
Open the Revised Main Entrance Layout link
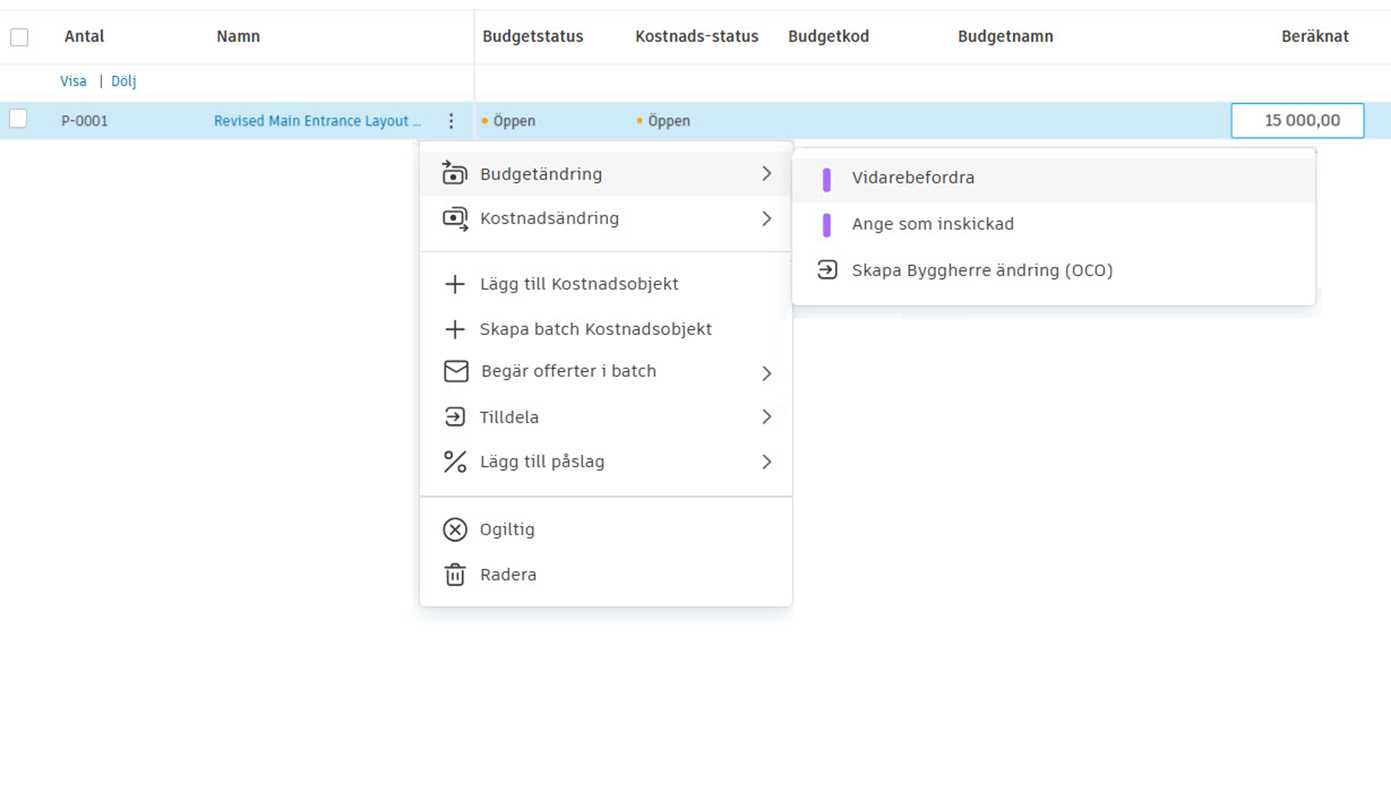(317, 121)
